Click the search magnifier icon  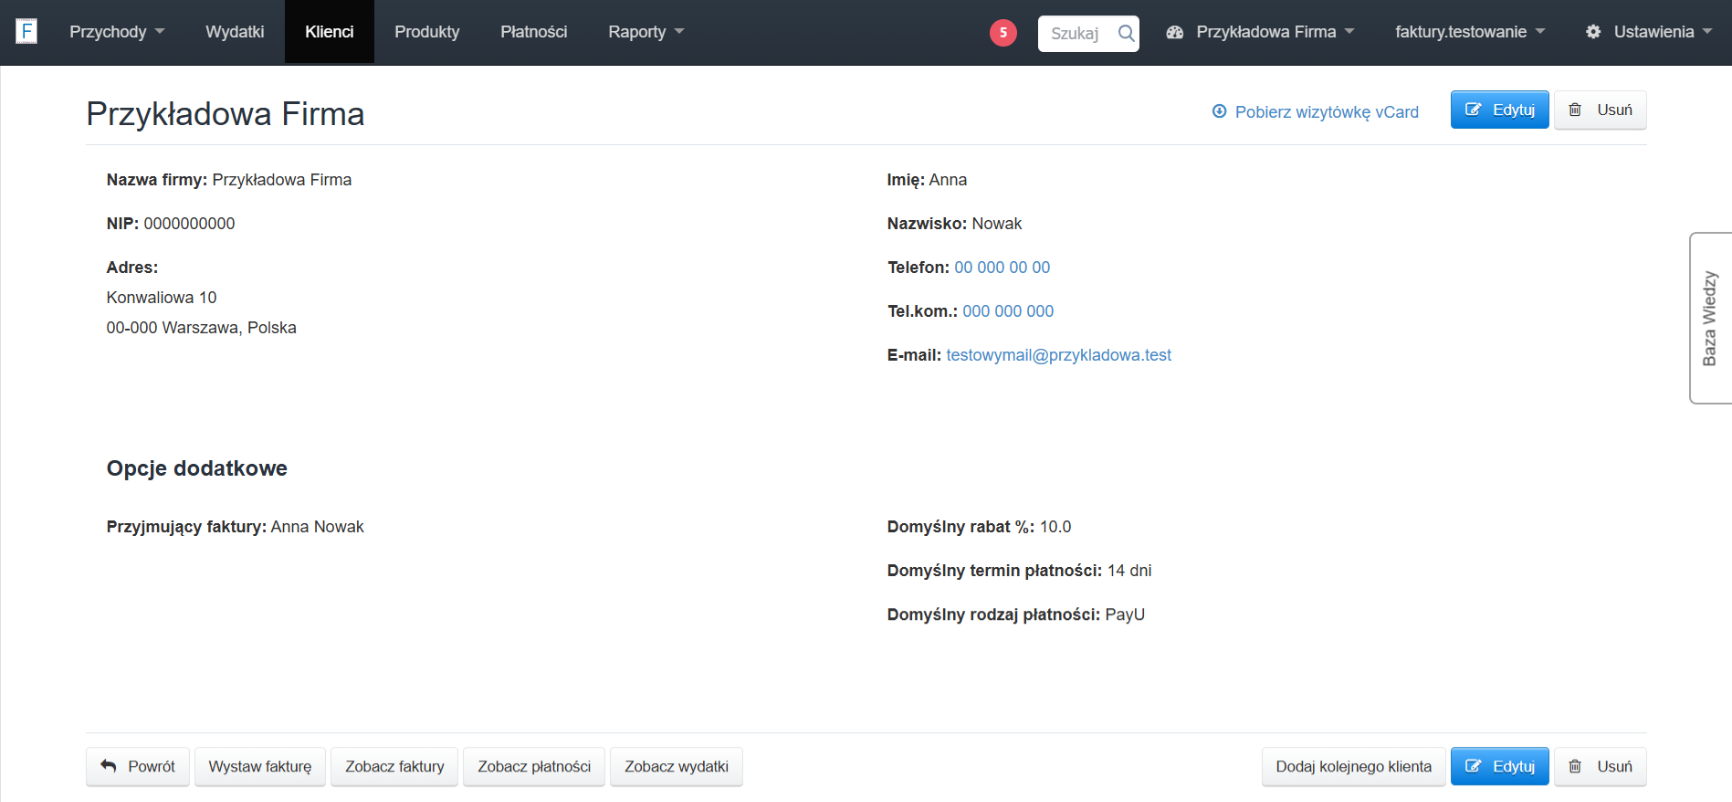point(1126,33)
